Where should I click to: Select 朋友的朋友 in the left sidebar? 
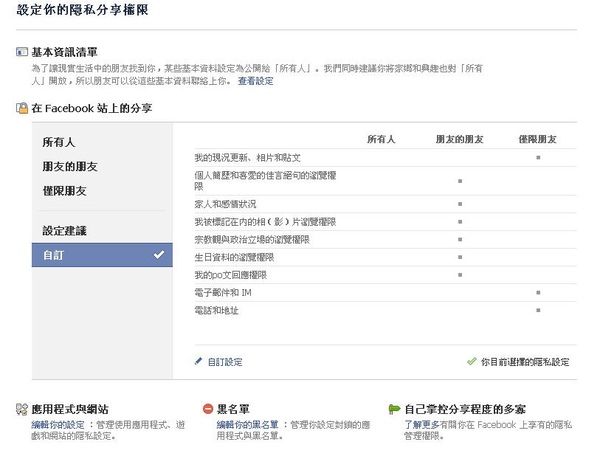(x=70, y=167)
